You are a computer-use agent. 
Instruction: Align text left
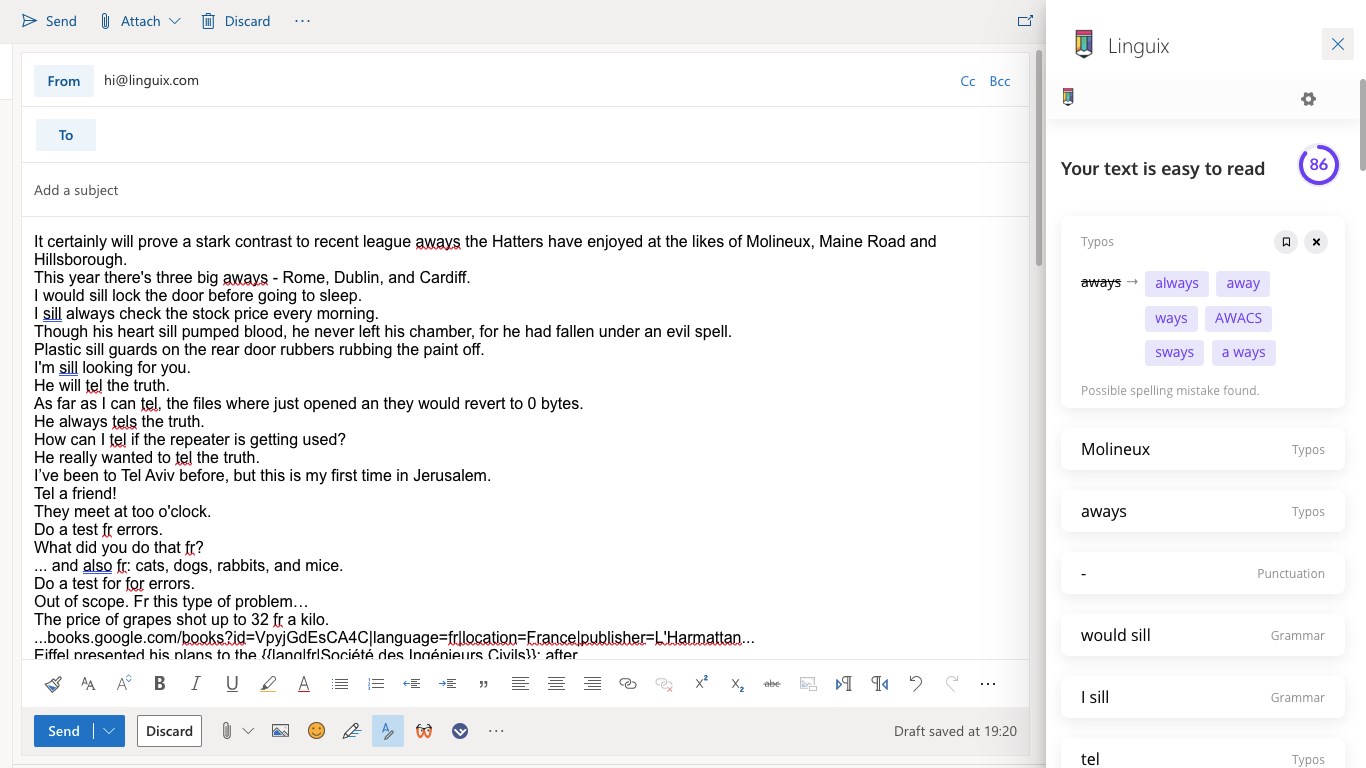click(x=520, y=684)
